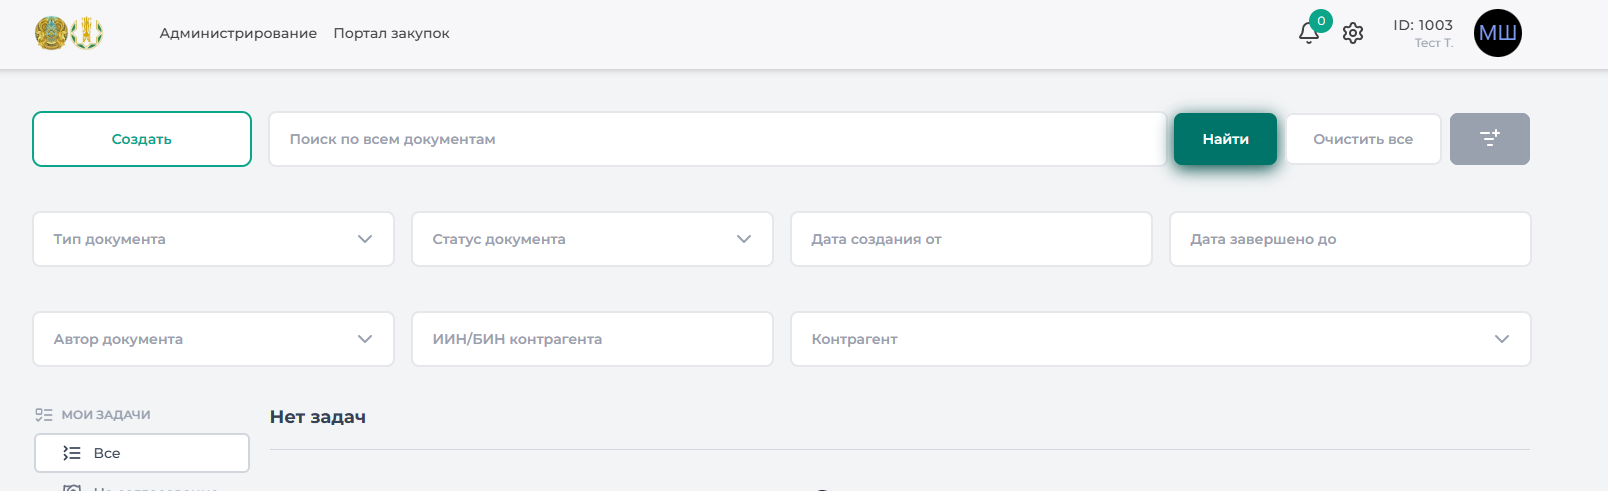This screenshot has height=491, width=1608.
Task: Open the Администрирование menu
Action: pos(238,33)
